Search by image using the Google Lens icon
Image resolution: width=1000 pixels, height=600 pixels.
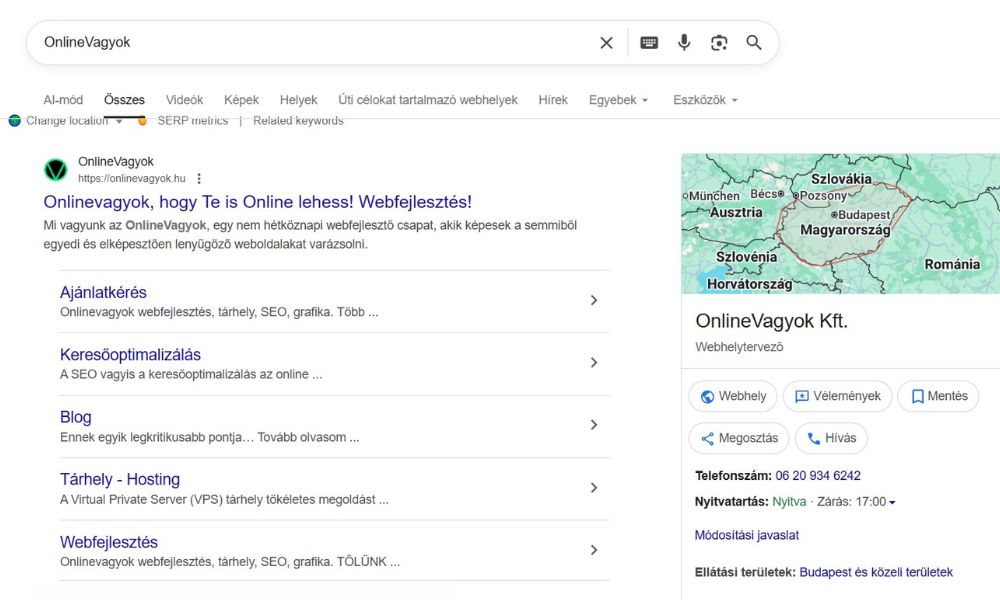[719, 42]
